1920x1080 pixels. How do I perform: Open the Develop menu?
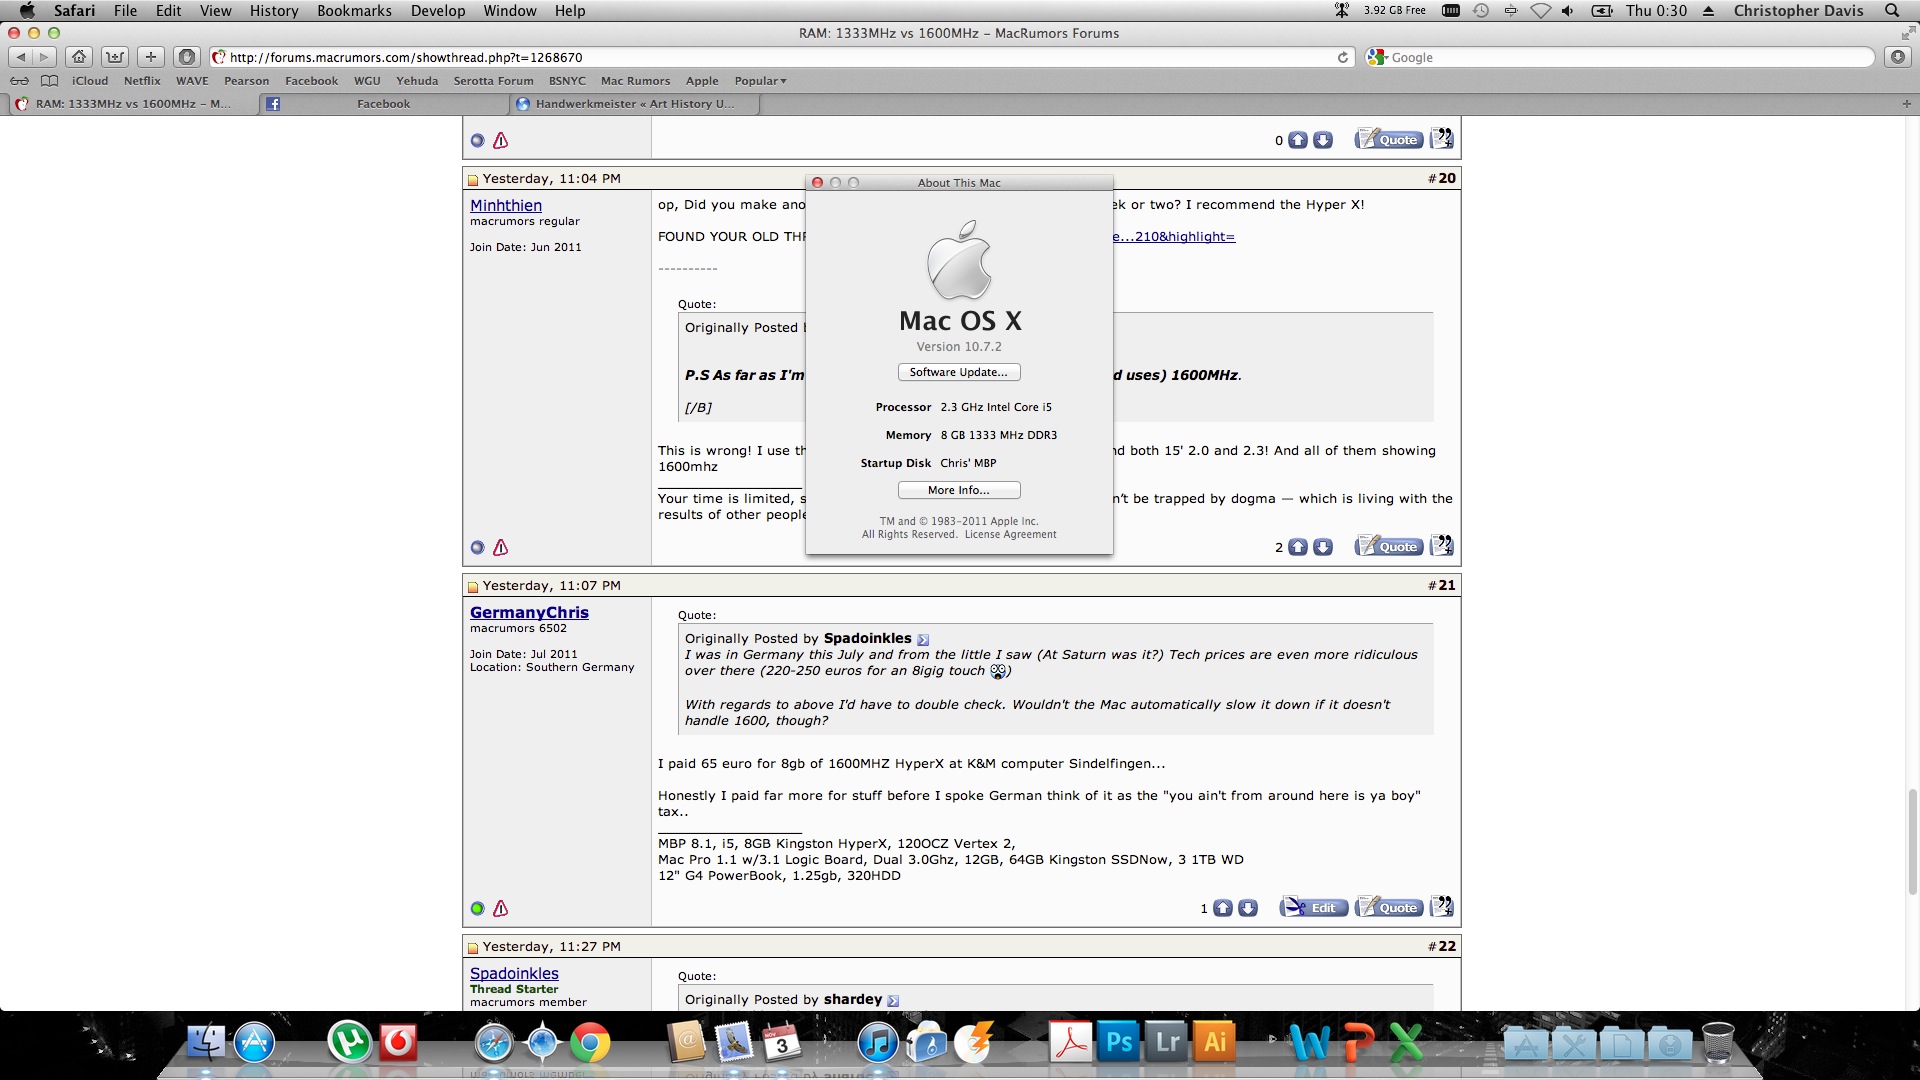[438, 10]
